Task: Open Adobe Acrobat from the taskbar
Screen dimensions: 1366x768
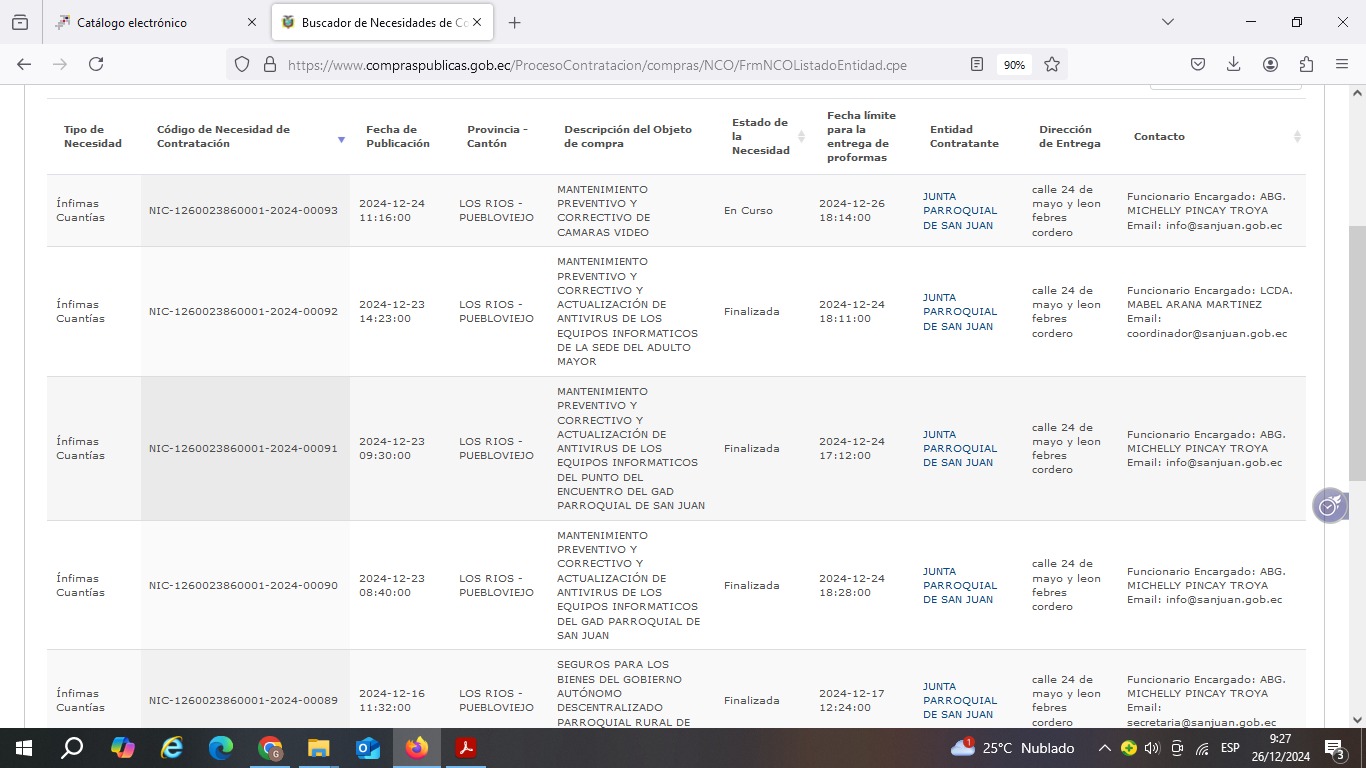Action: coord(465,748)
